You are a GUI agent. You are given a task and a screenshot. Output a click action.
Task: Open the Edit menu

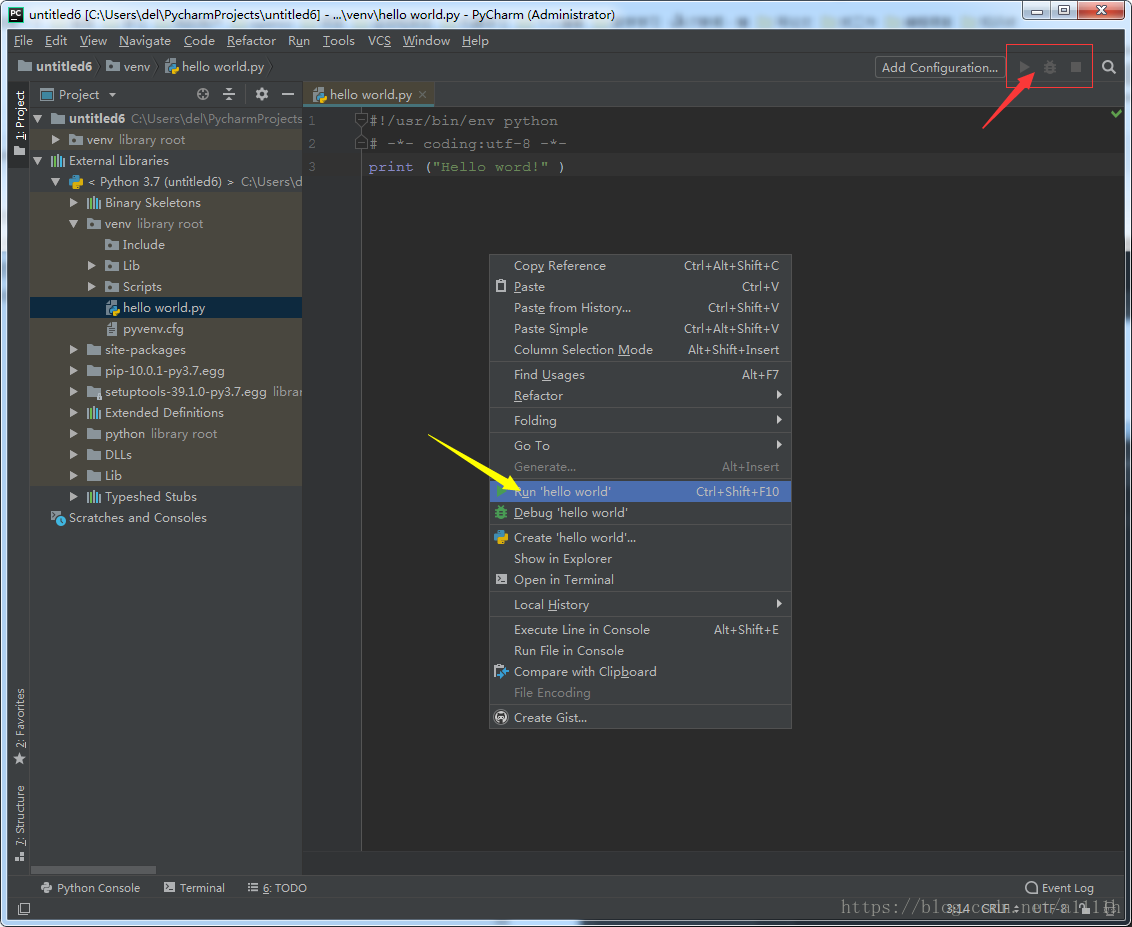click(x=56, y=40)
